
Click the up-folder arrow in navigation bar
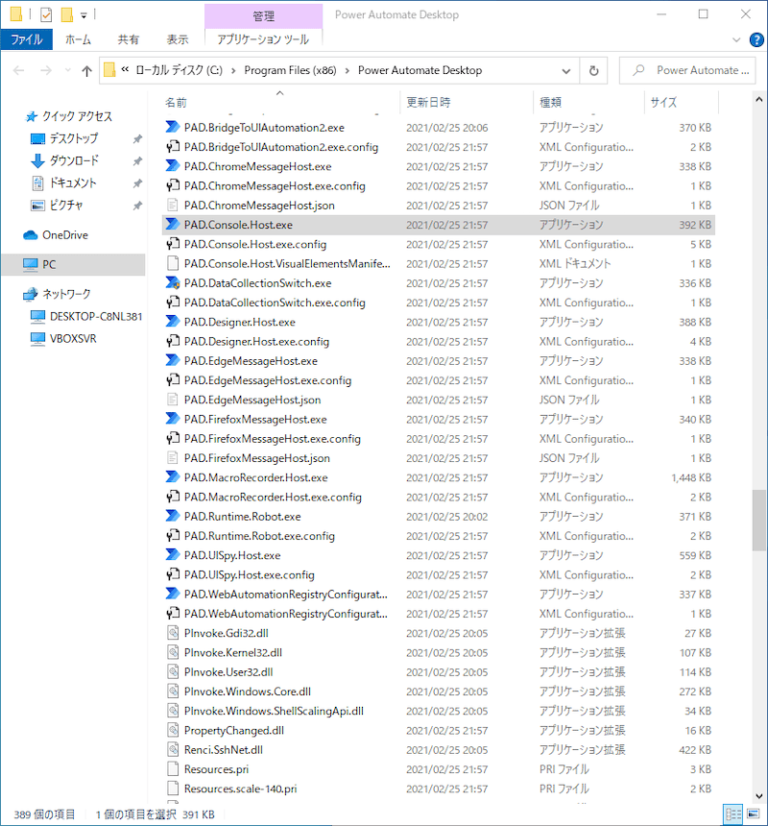[87, 71]
